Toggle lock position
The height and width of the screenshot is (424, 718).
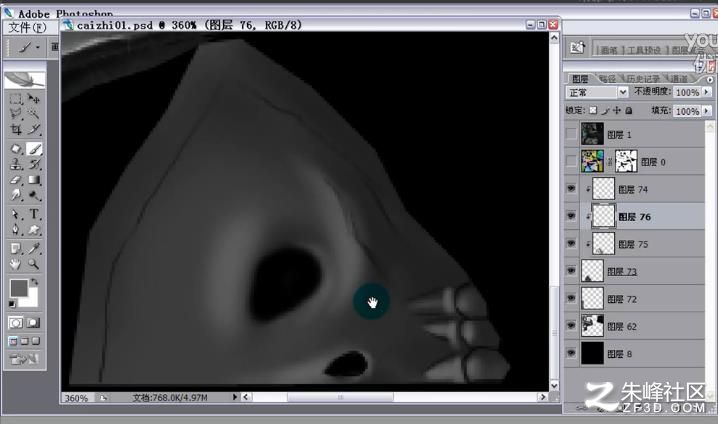[617, 110]
